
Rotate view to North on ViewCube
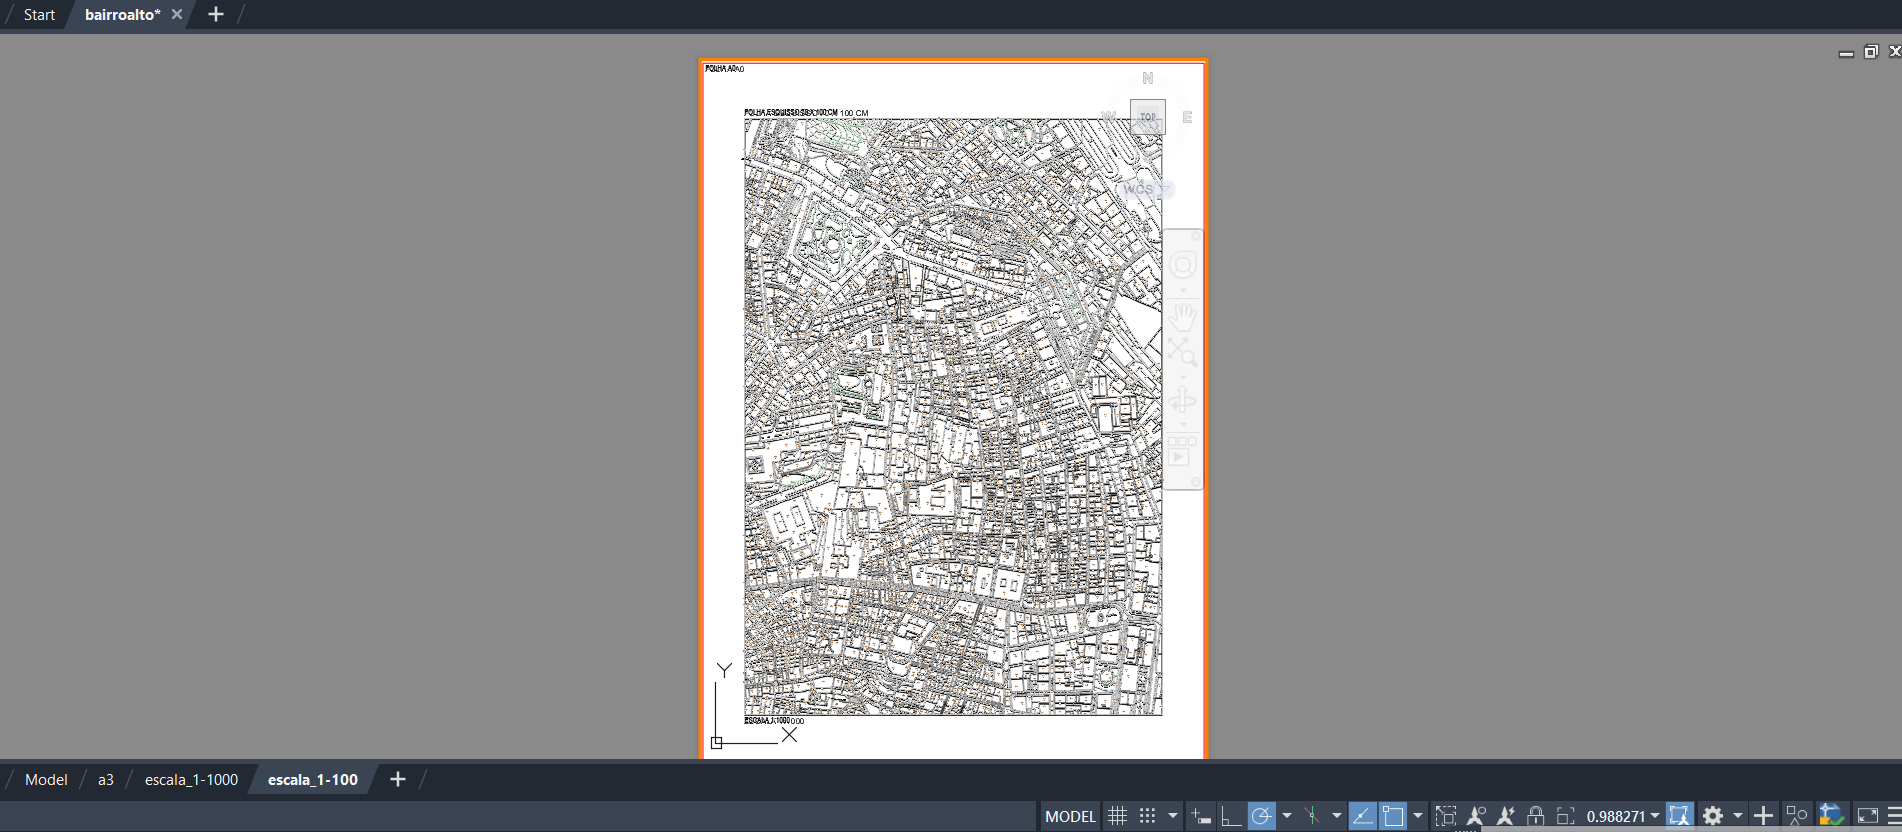[x=1148, y=78]
